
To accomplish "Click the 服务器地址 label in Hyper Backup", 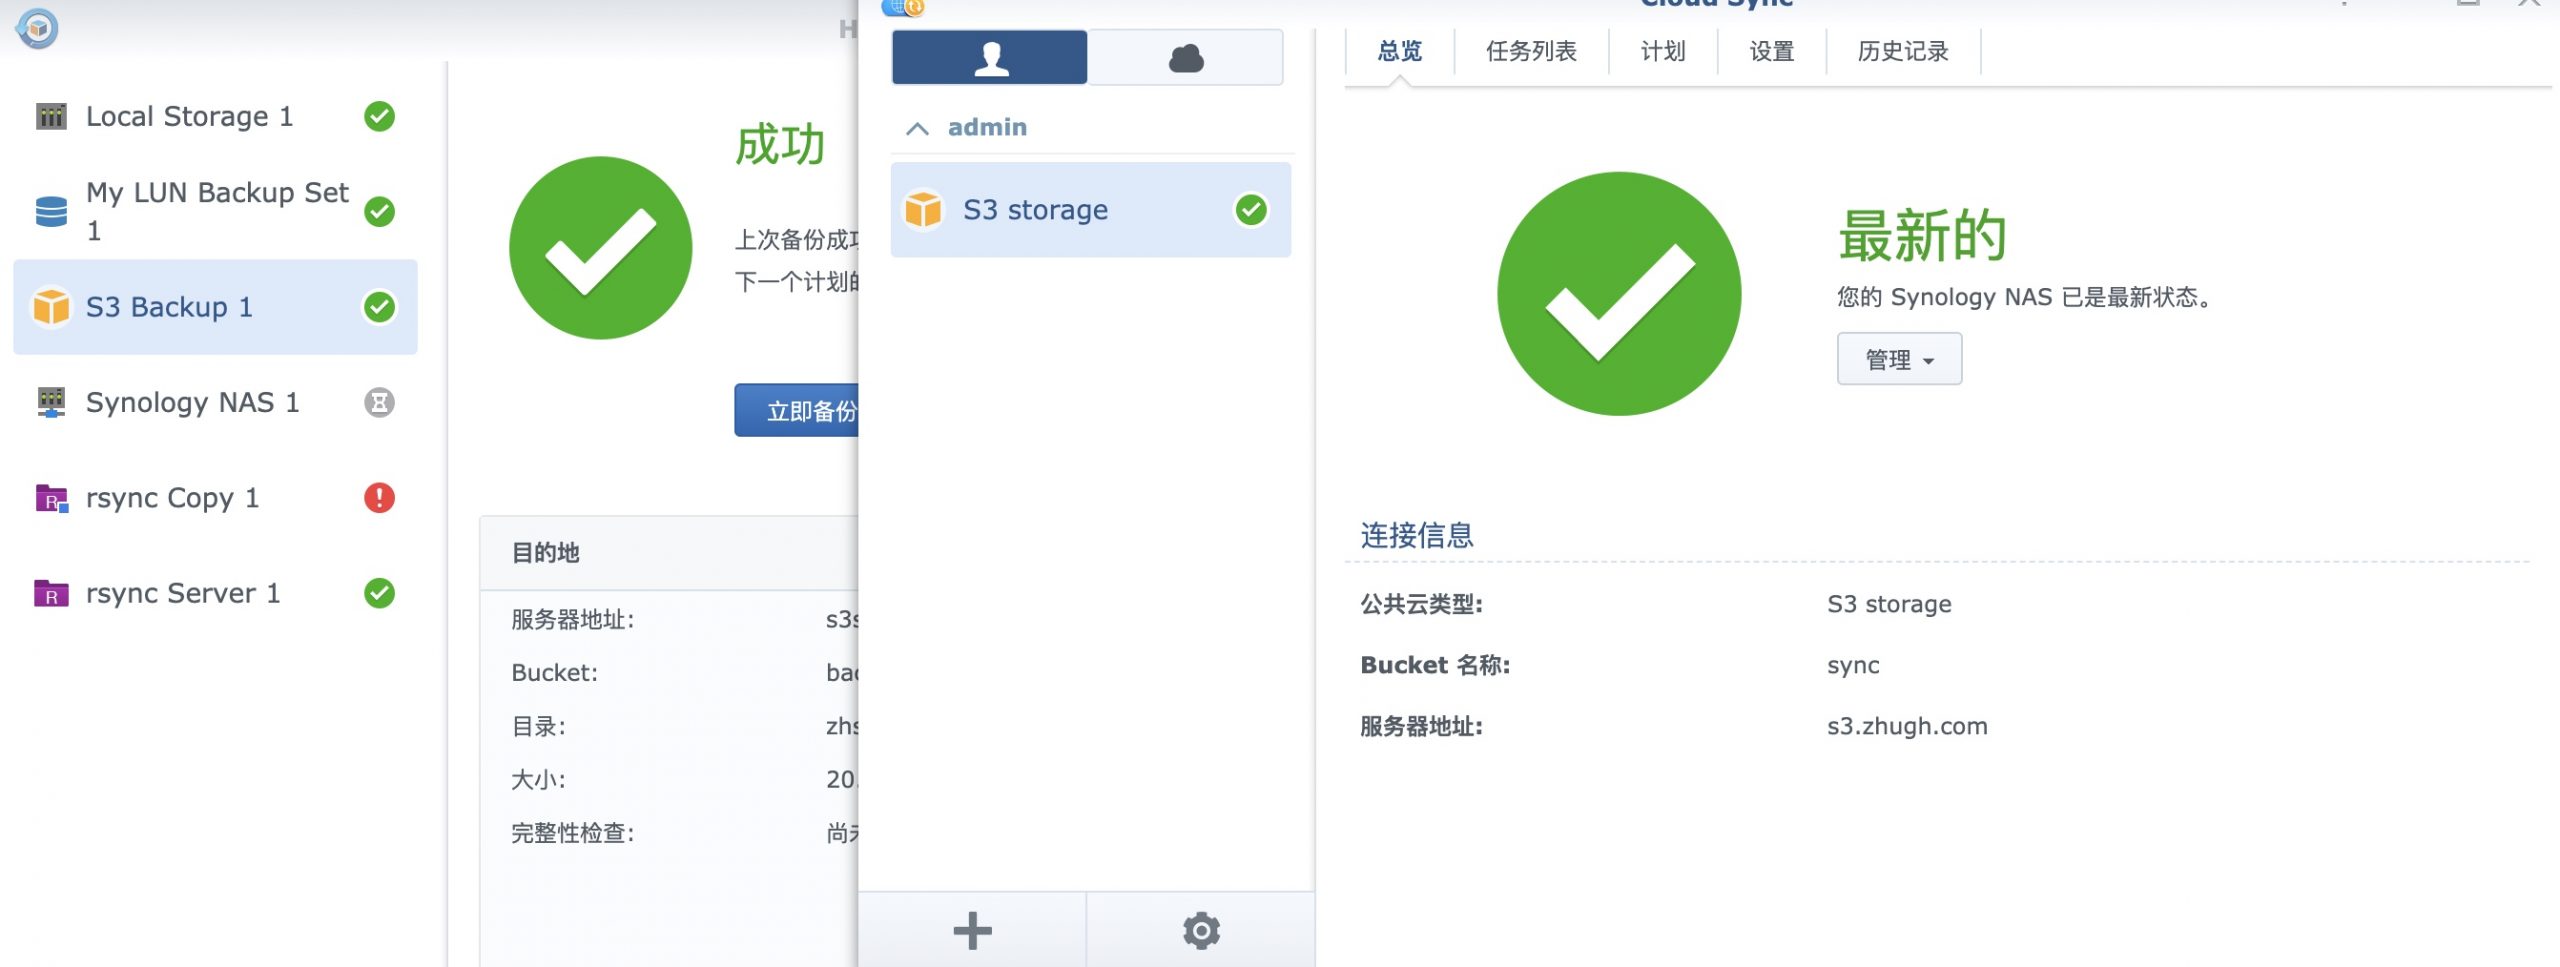I will click(572, 620).
